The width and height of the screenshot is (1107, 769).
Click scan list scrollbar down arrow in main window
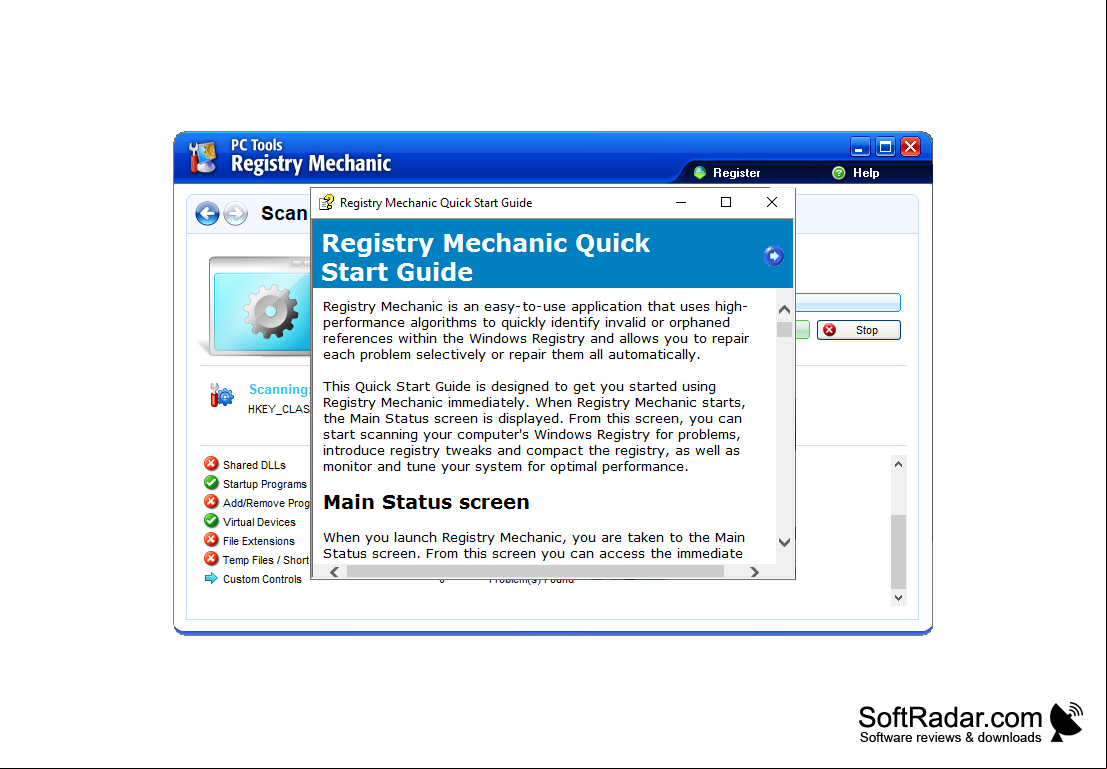tap(898, 597)
